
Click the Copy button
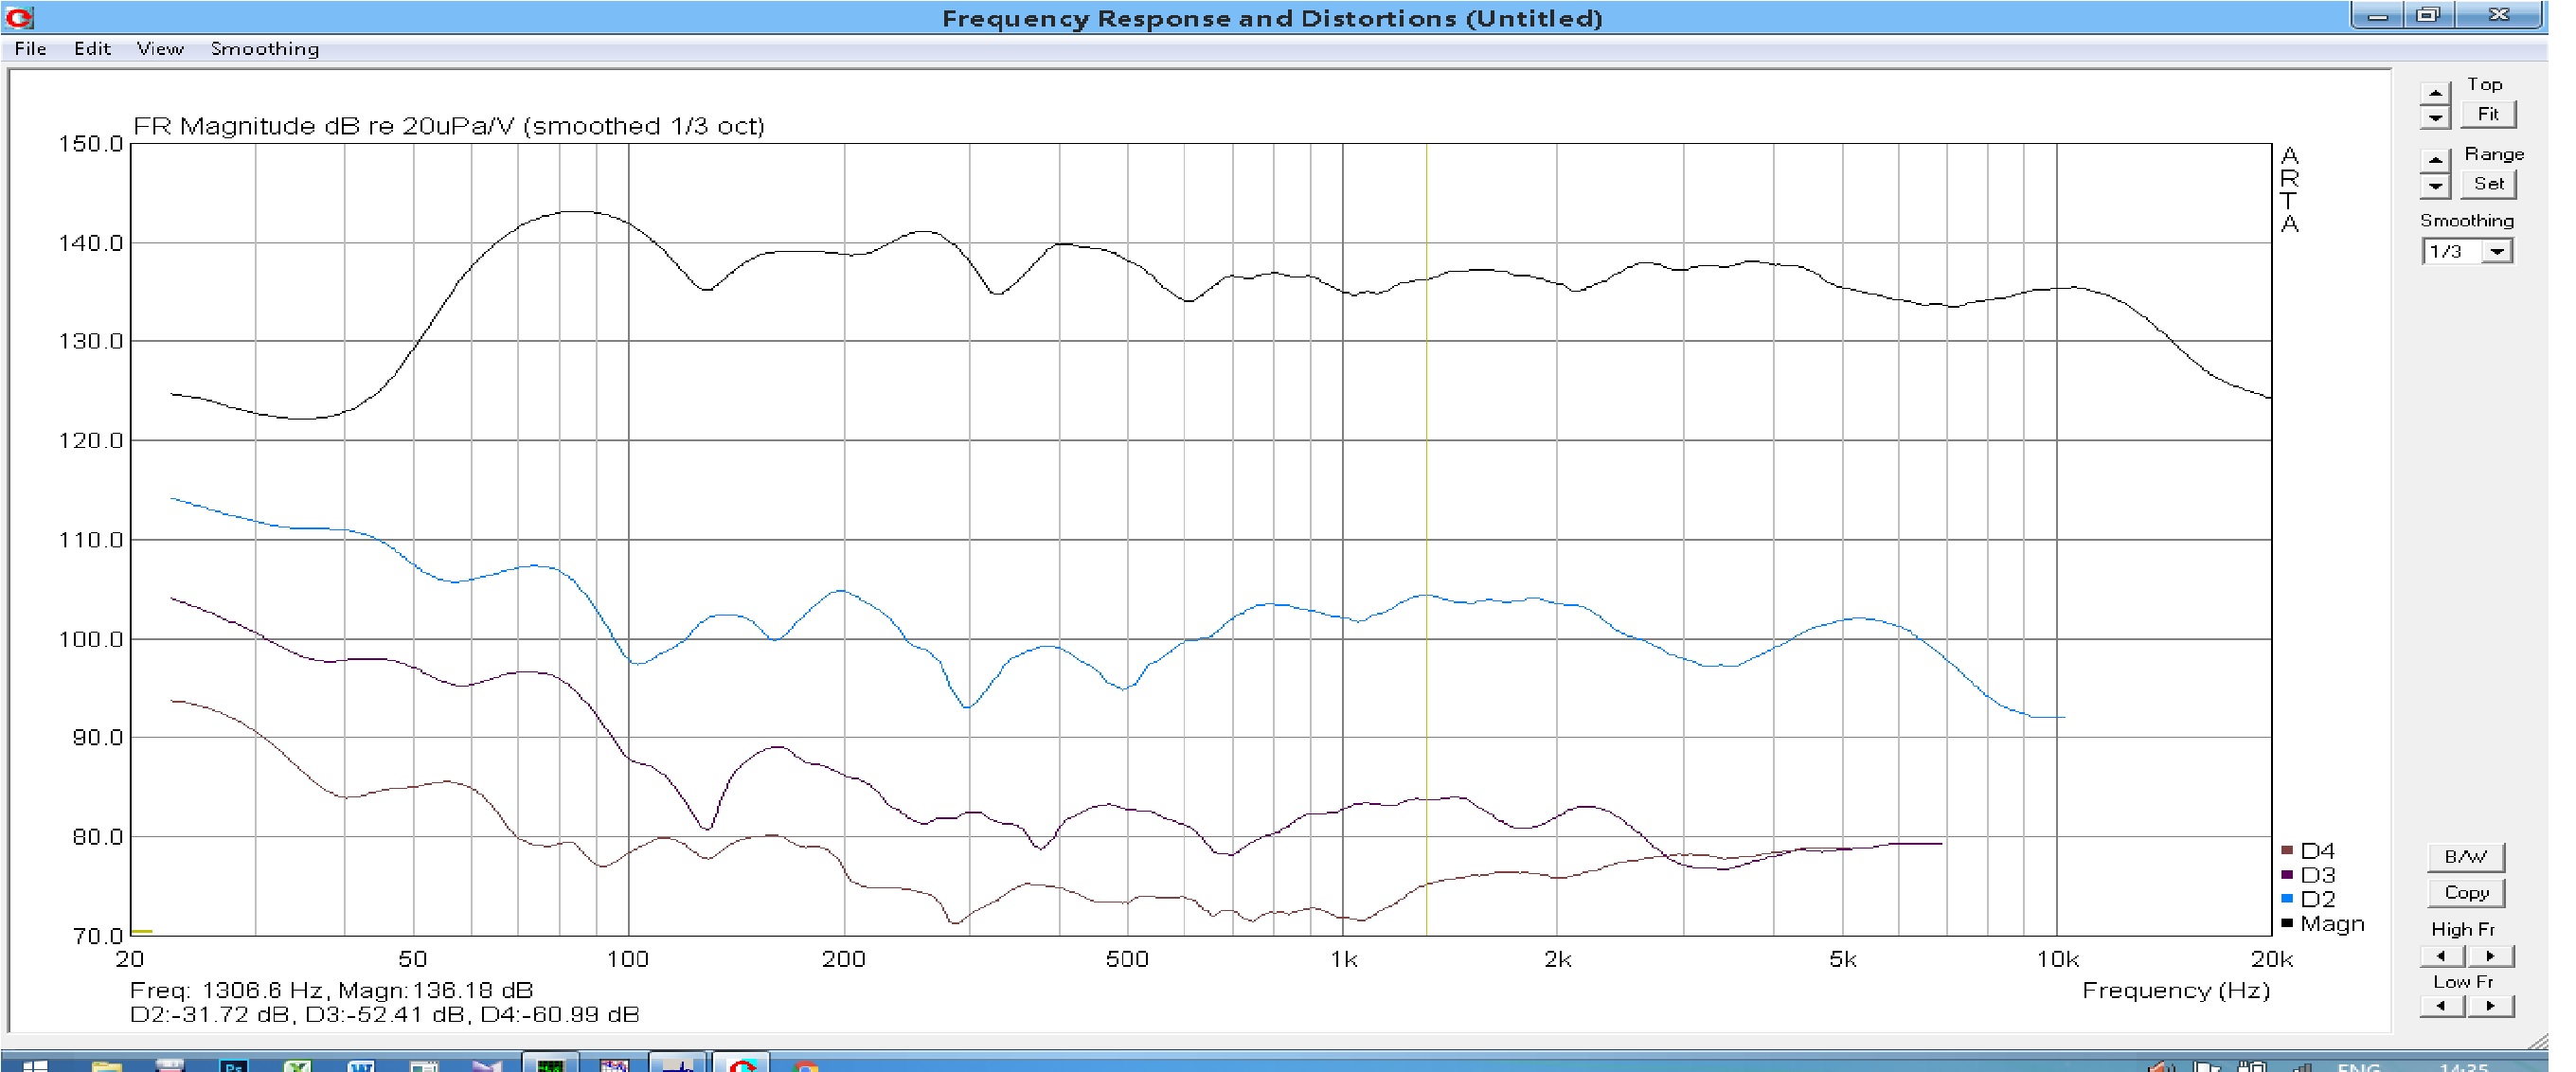(x=2466, y=892)
